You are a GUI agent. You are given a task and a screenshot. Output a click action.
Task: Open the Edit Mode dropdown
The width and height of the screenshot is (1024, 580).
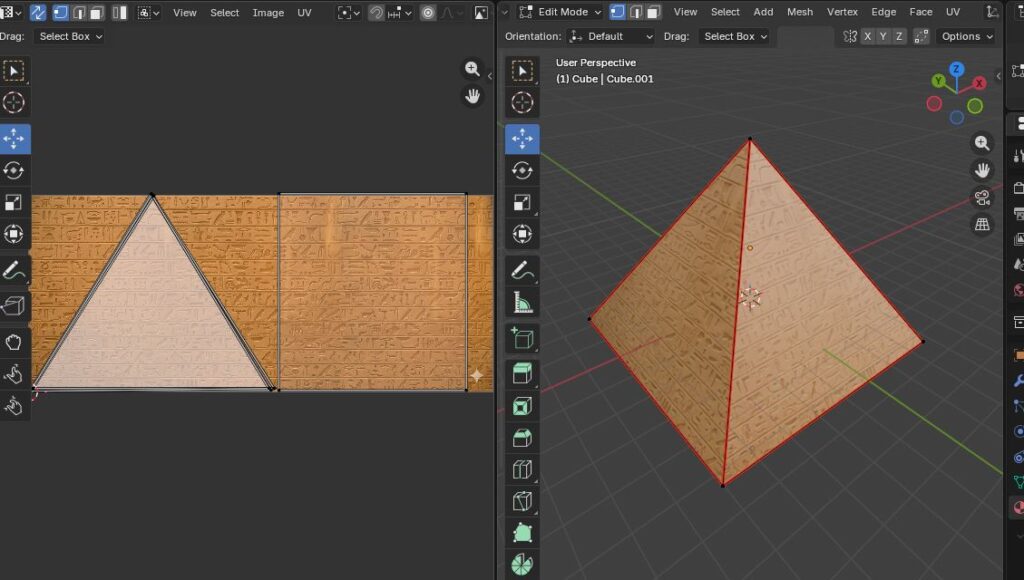(561, 12)
